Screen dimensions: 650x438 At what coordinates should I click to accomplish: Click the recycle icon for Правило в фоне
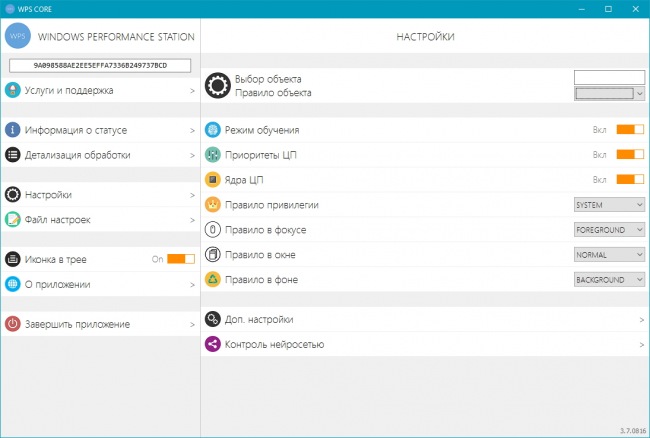[x=213, y=279]
